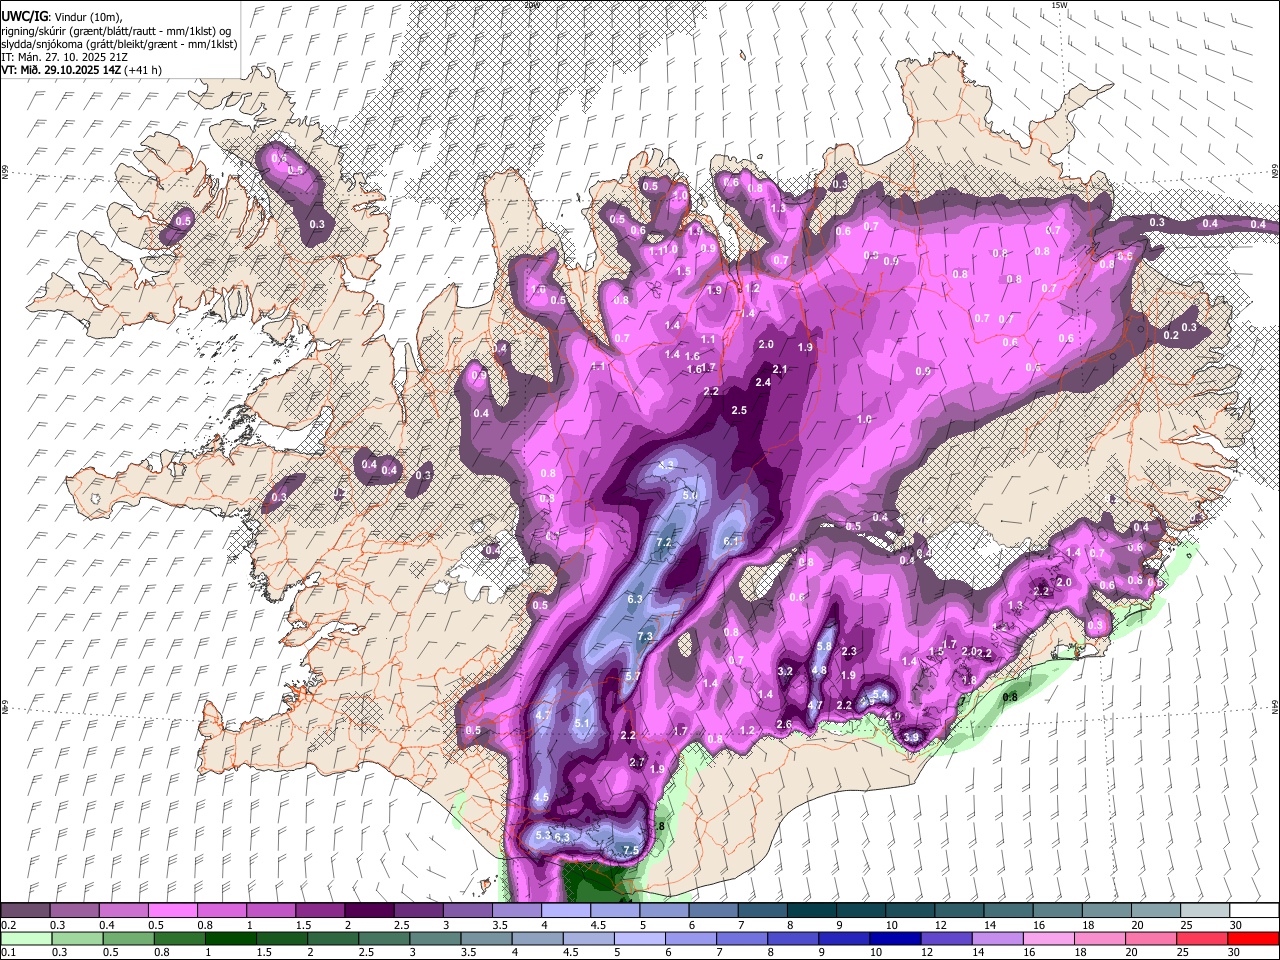
Task: Click the 6.1 precipitation value on the map
Action: (731, 542)
